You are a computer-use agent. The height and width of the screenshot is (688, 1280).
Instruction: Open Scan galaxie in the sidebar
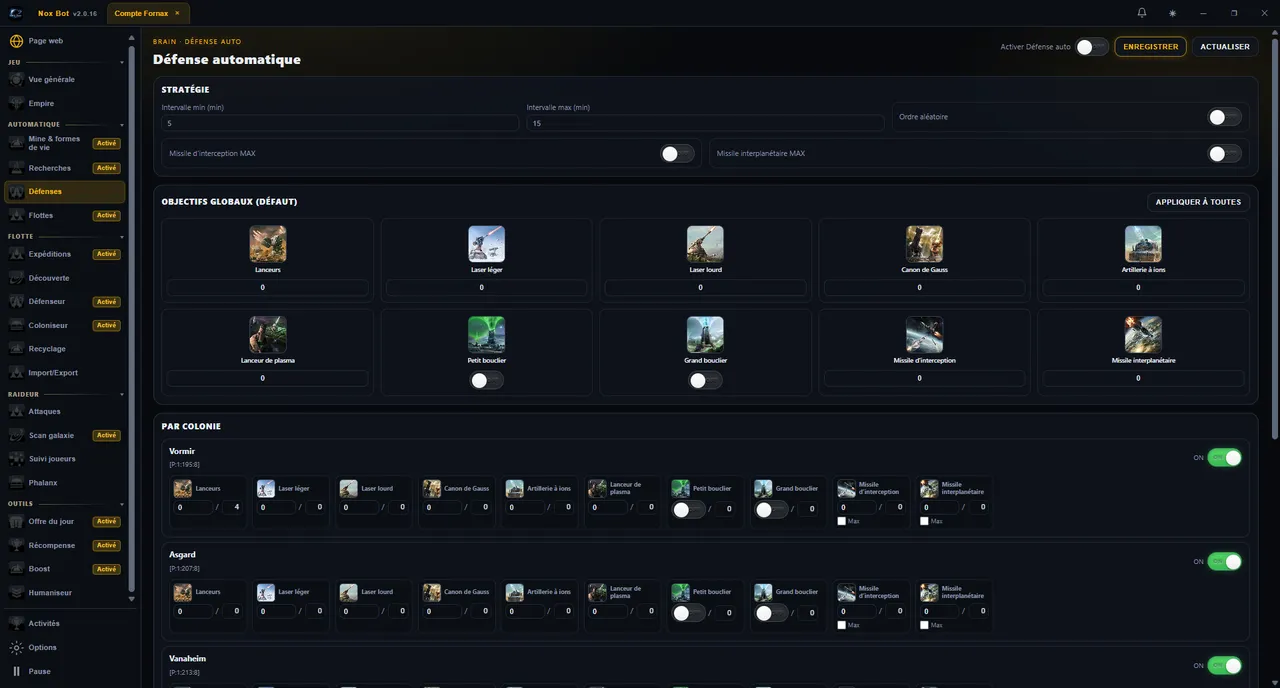(65, 435)
